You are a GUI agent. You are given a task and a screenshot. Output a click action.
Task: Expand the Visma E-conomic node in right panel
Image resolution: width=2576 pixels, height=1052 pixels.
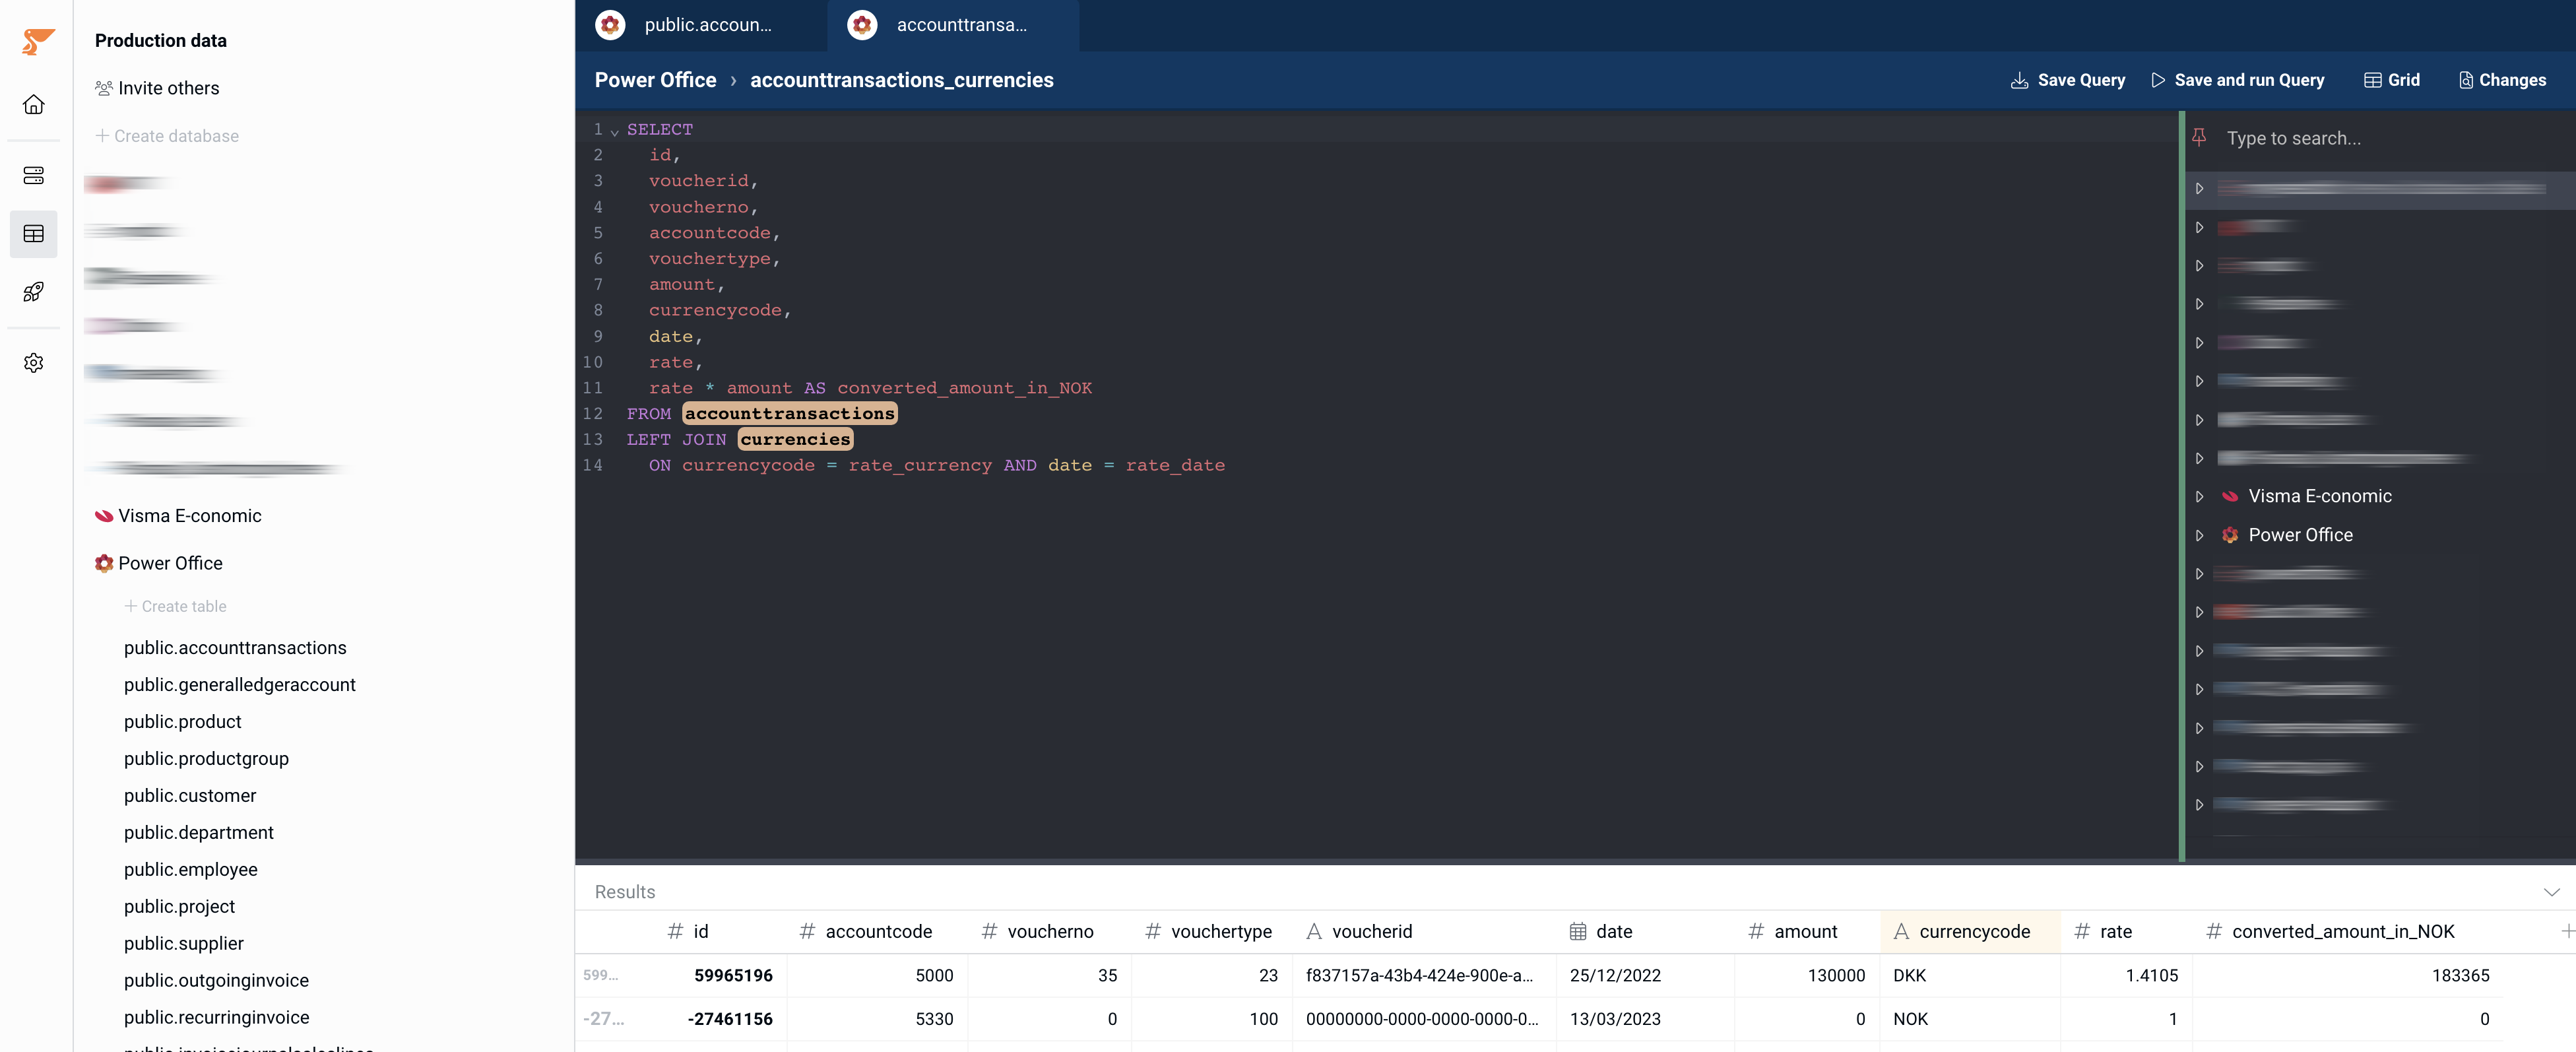pos(2199,496)
